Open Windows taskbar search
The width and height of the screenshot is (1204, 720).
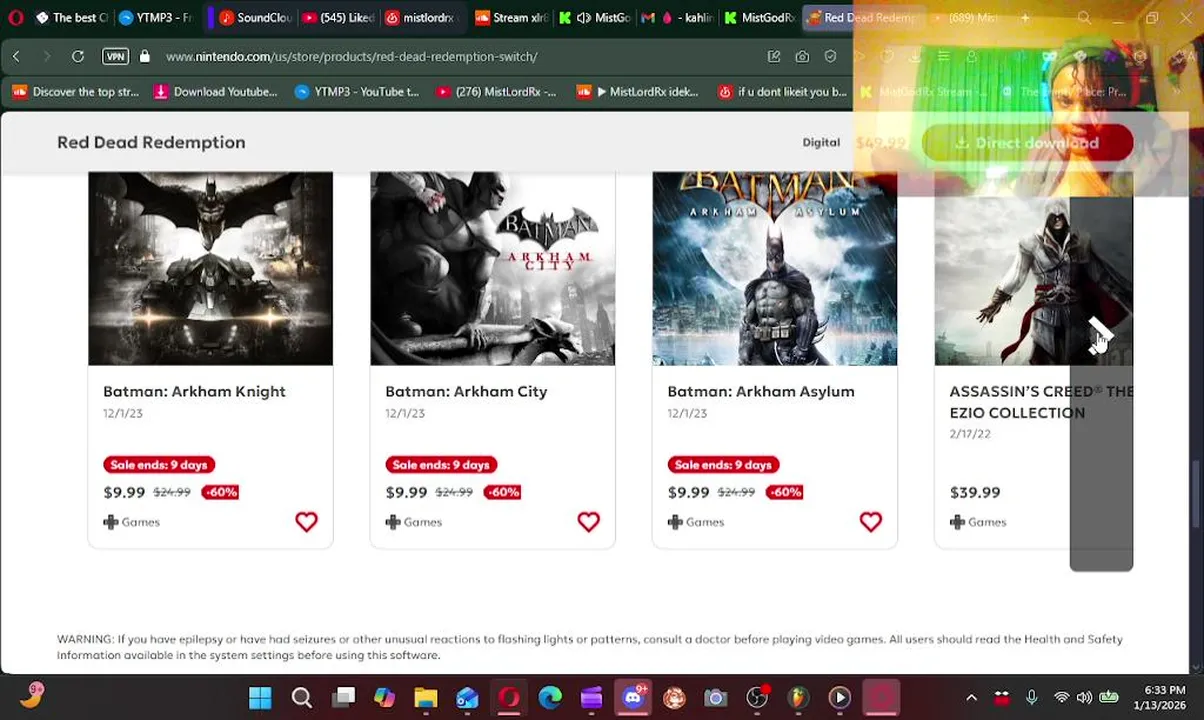tap(301, 698)
